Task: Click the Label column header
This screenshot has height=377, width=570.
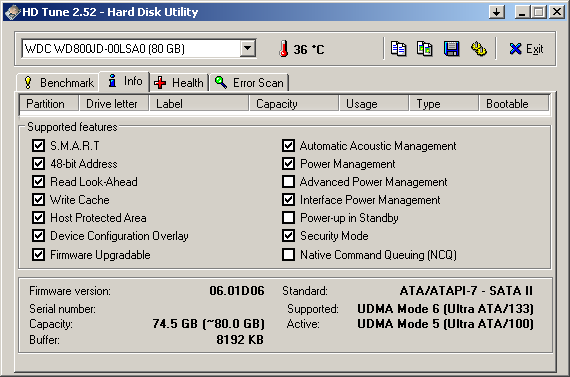Action: click(x=199, y=104)
